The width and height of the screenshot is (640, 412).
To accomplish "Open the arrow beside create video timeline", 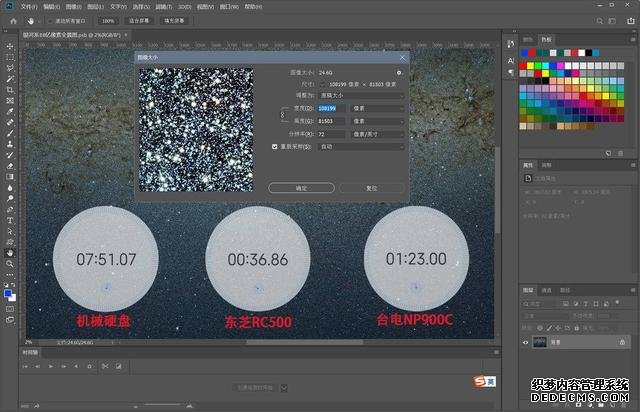I will (284, 388).
